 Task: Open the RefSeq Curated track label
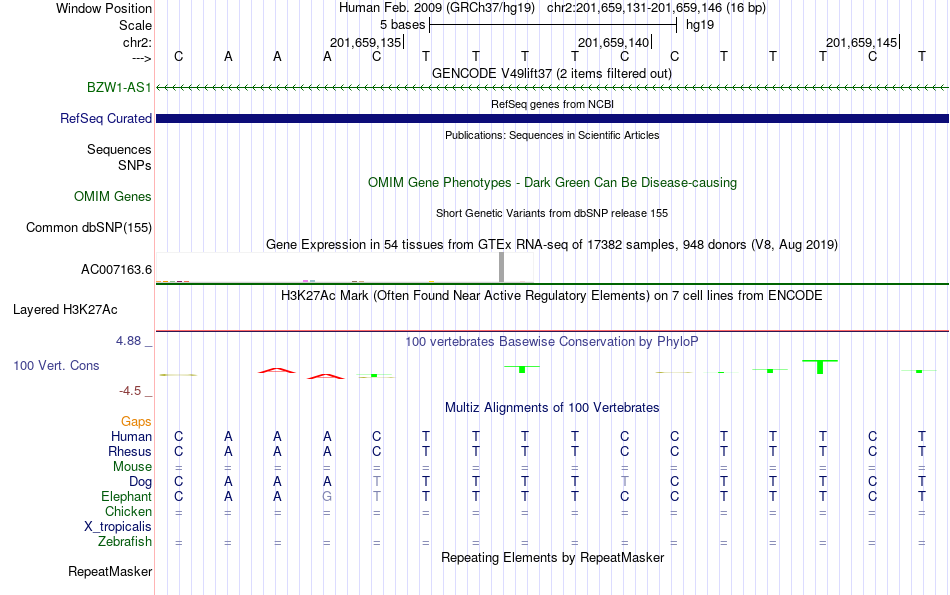tap(106, 118)
